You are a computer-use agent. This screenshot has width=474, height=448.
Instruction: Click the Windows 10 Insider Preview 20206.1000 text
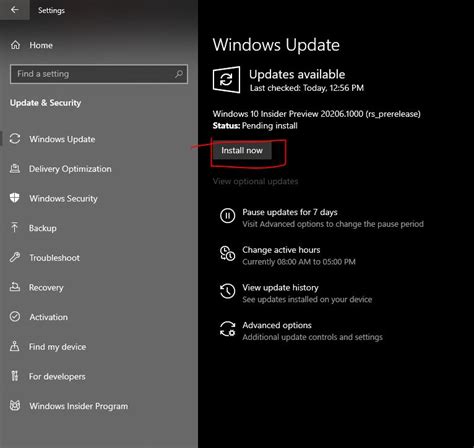(316, 114)
